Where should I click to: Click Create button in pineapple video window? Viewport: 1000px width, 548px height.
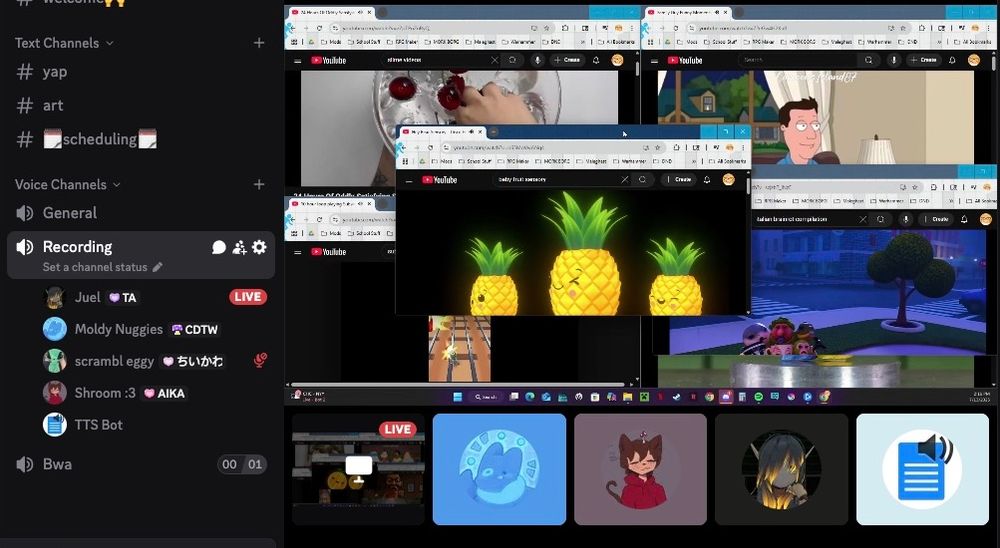coord(679,180)
